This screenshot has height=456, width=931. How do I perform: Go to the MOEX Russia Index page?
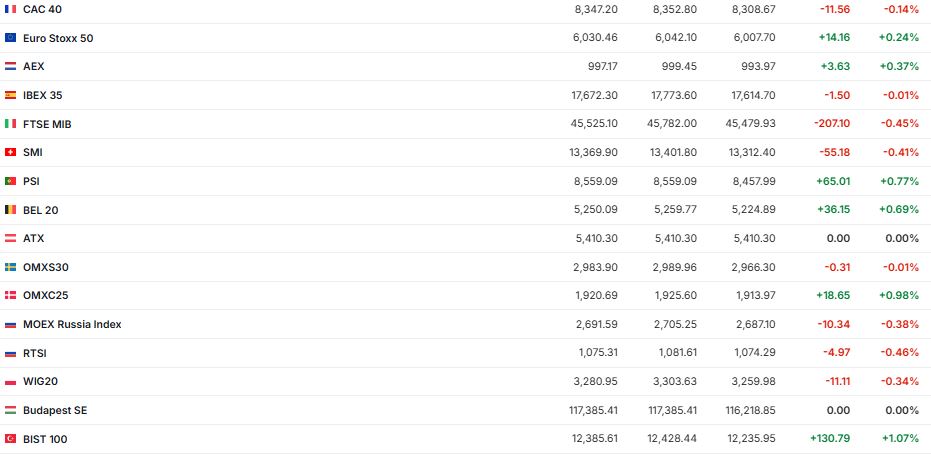[72, 325]
